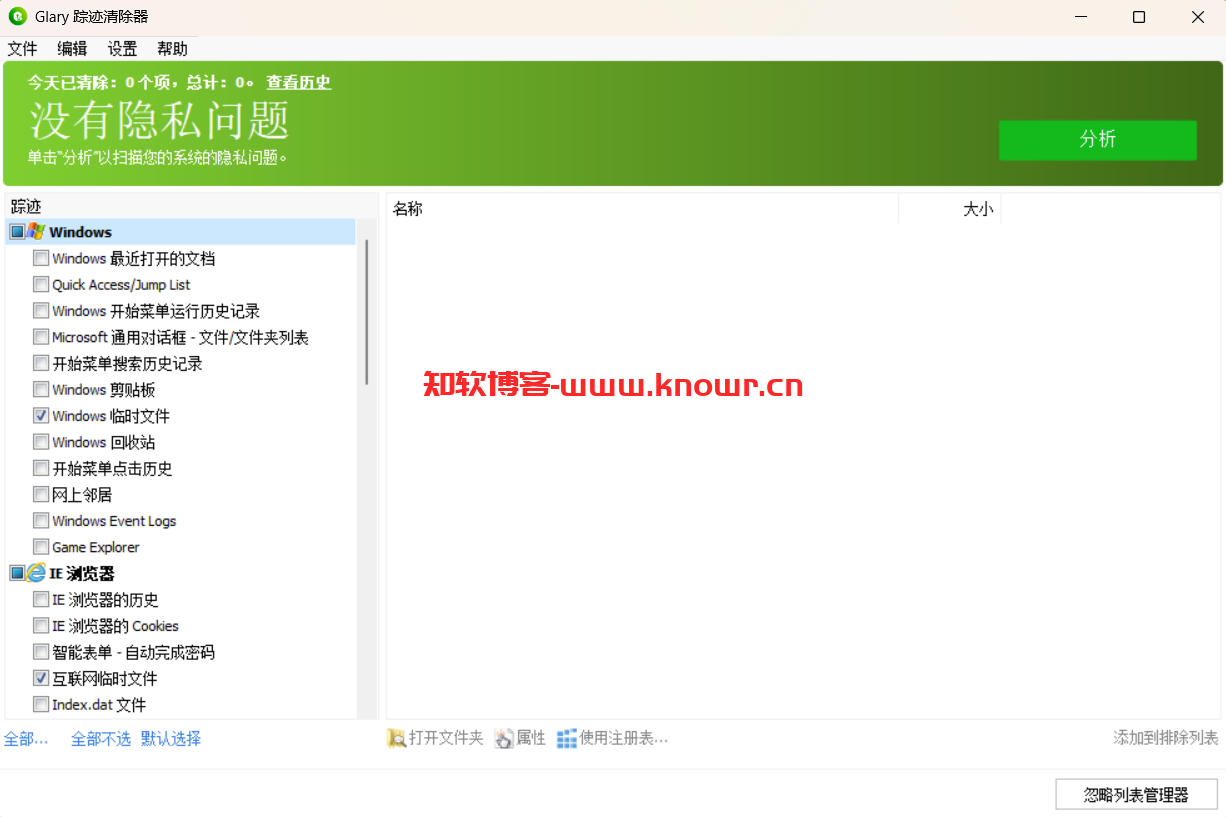Check IE 浏览器的历史 checkbox

pyautogui.click(x=41, y=599)
